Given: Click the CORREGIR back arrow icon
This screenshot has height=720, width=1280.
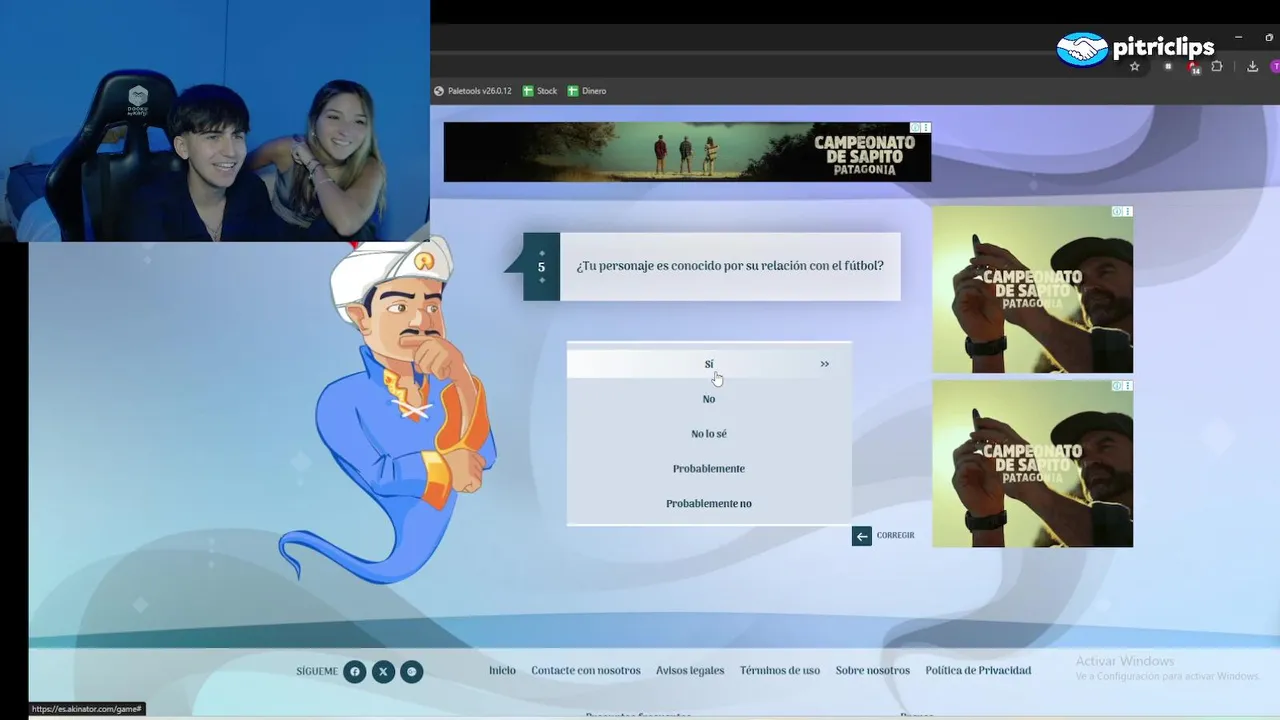Looking at the screenshot, I should pyautogui.click(x=862, y=536).
